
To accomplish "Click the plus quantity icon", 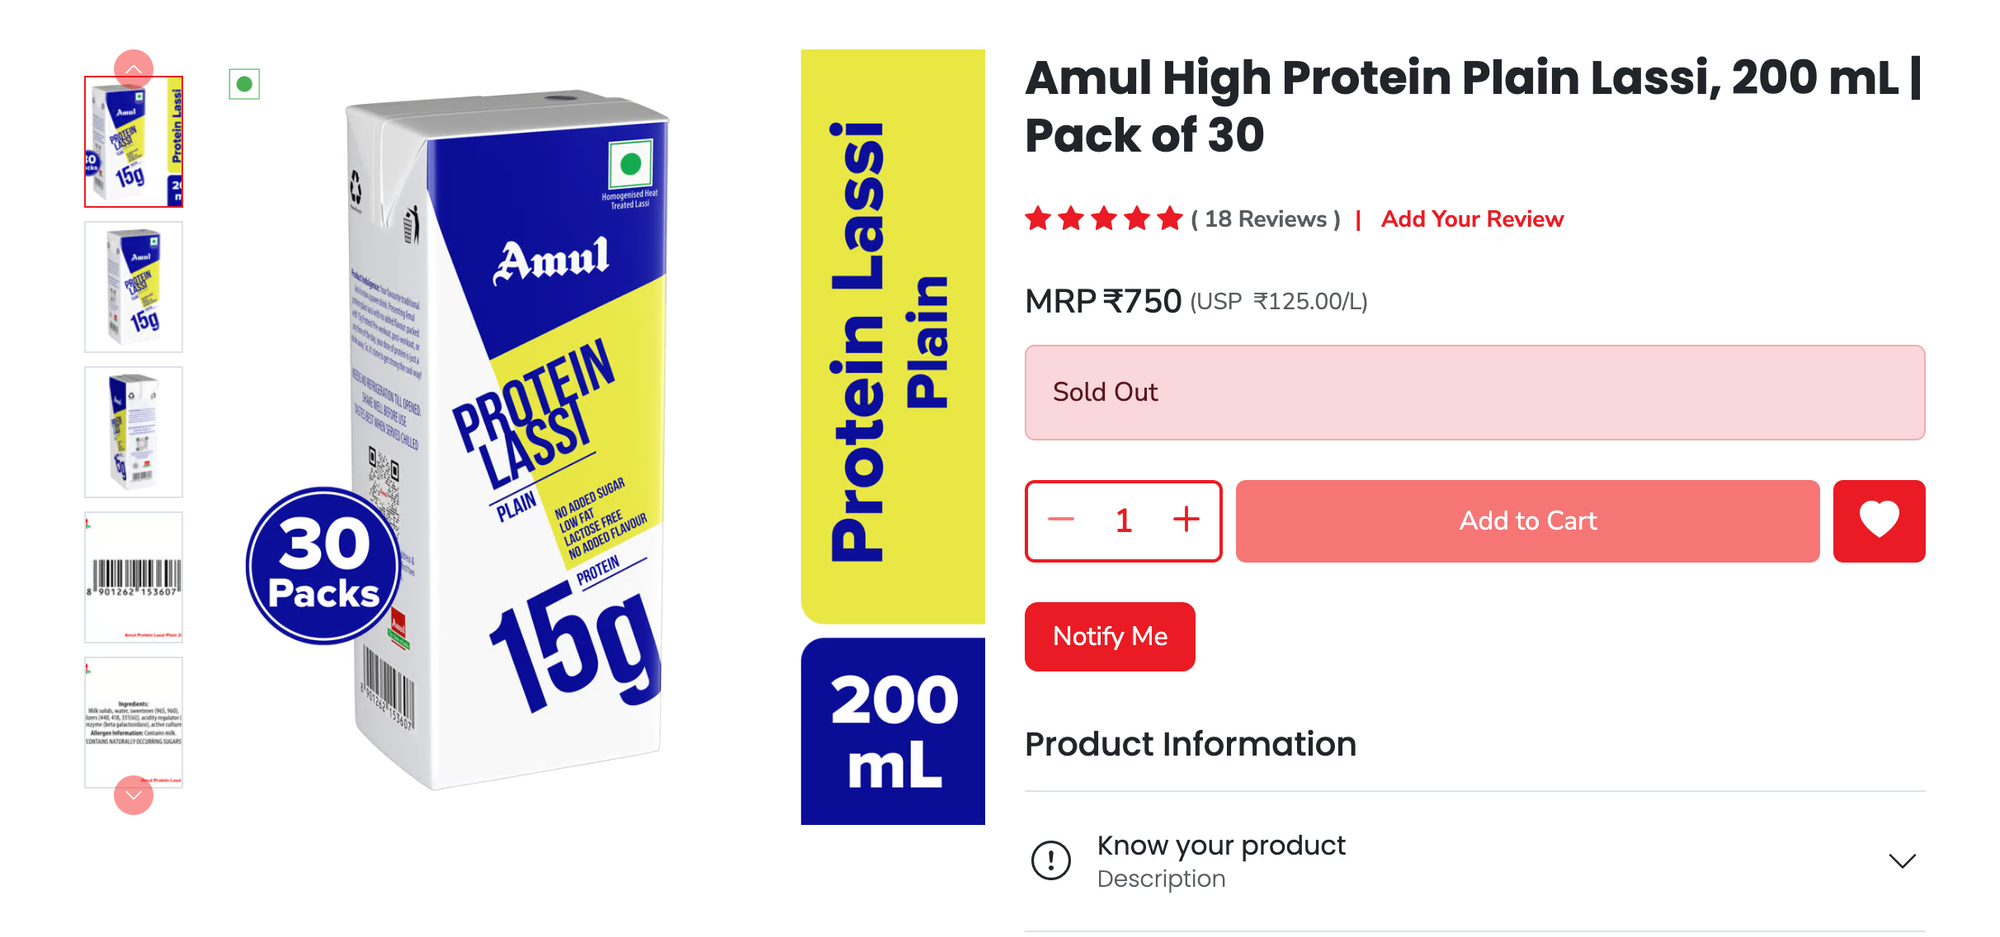I will point(1186,520).
